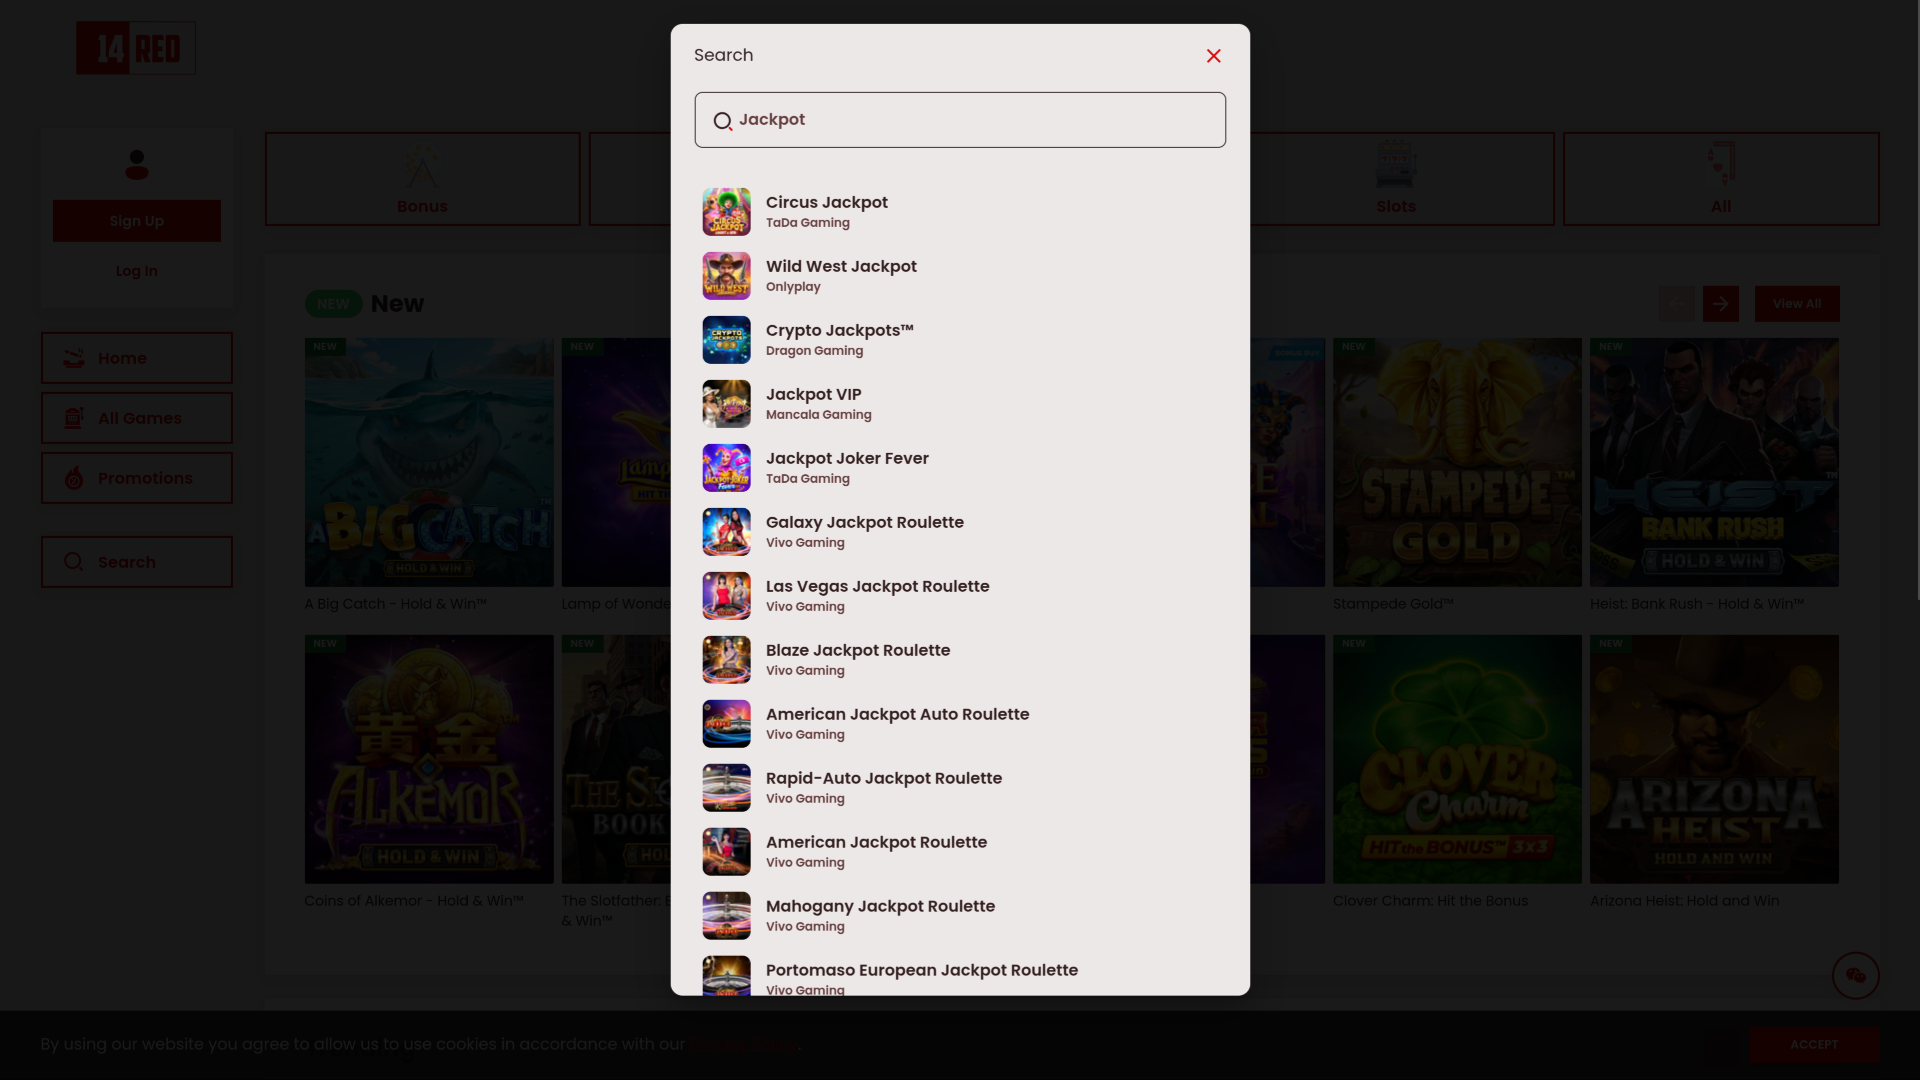Viewport: 1920px width, 1080px height.
Task: Accept cookies using the ACCEPT button
Action: coord(1814,1043)
